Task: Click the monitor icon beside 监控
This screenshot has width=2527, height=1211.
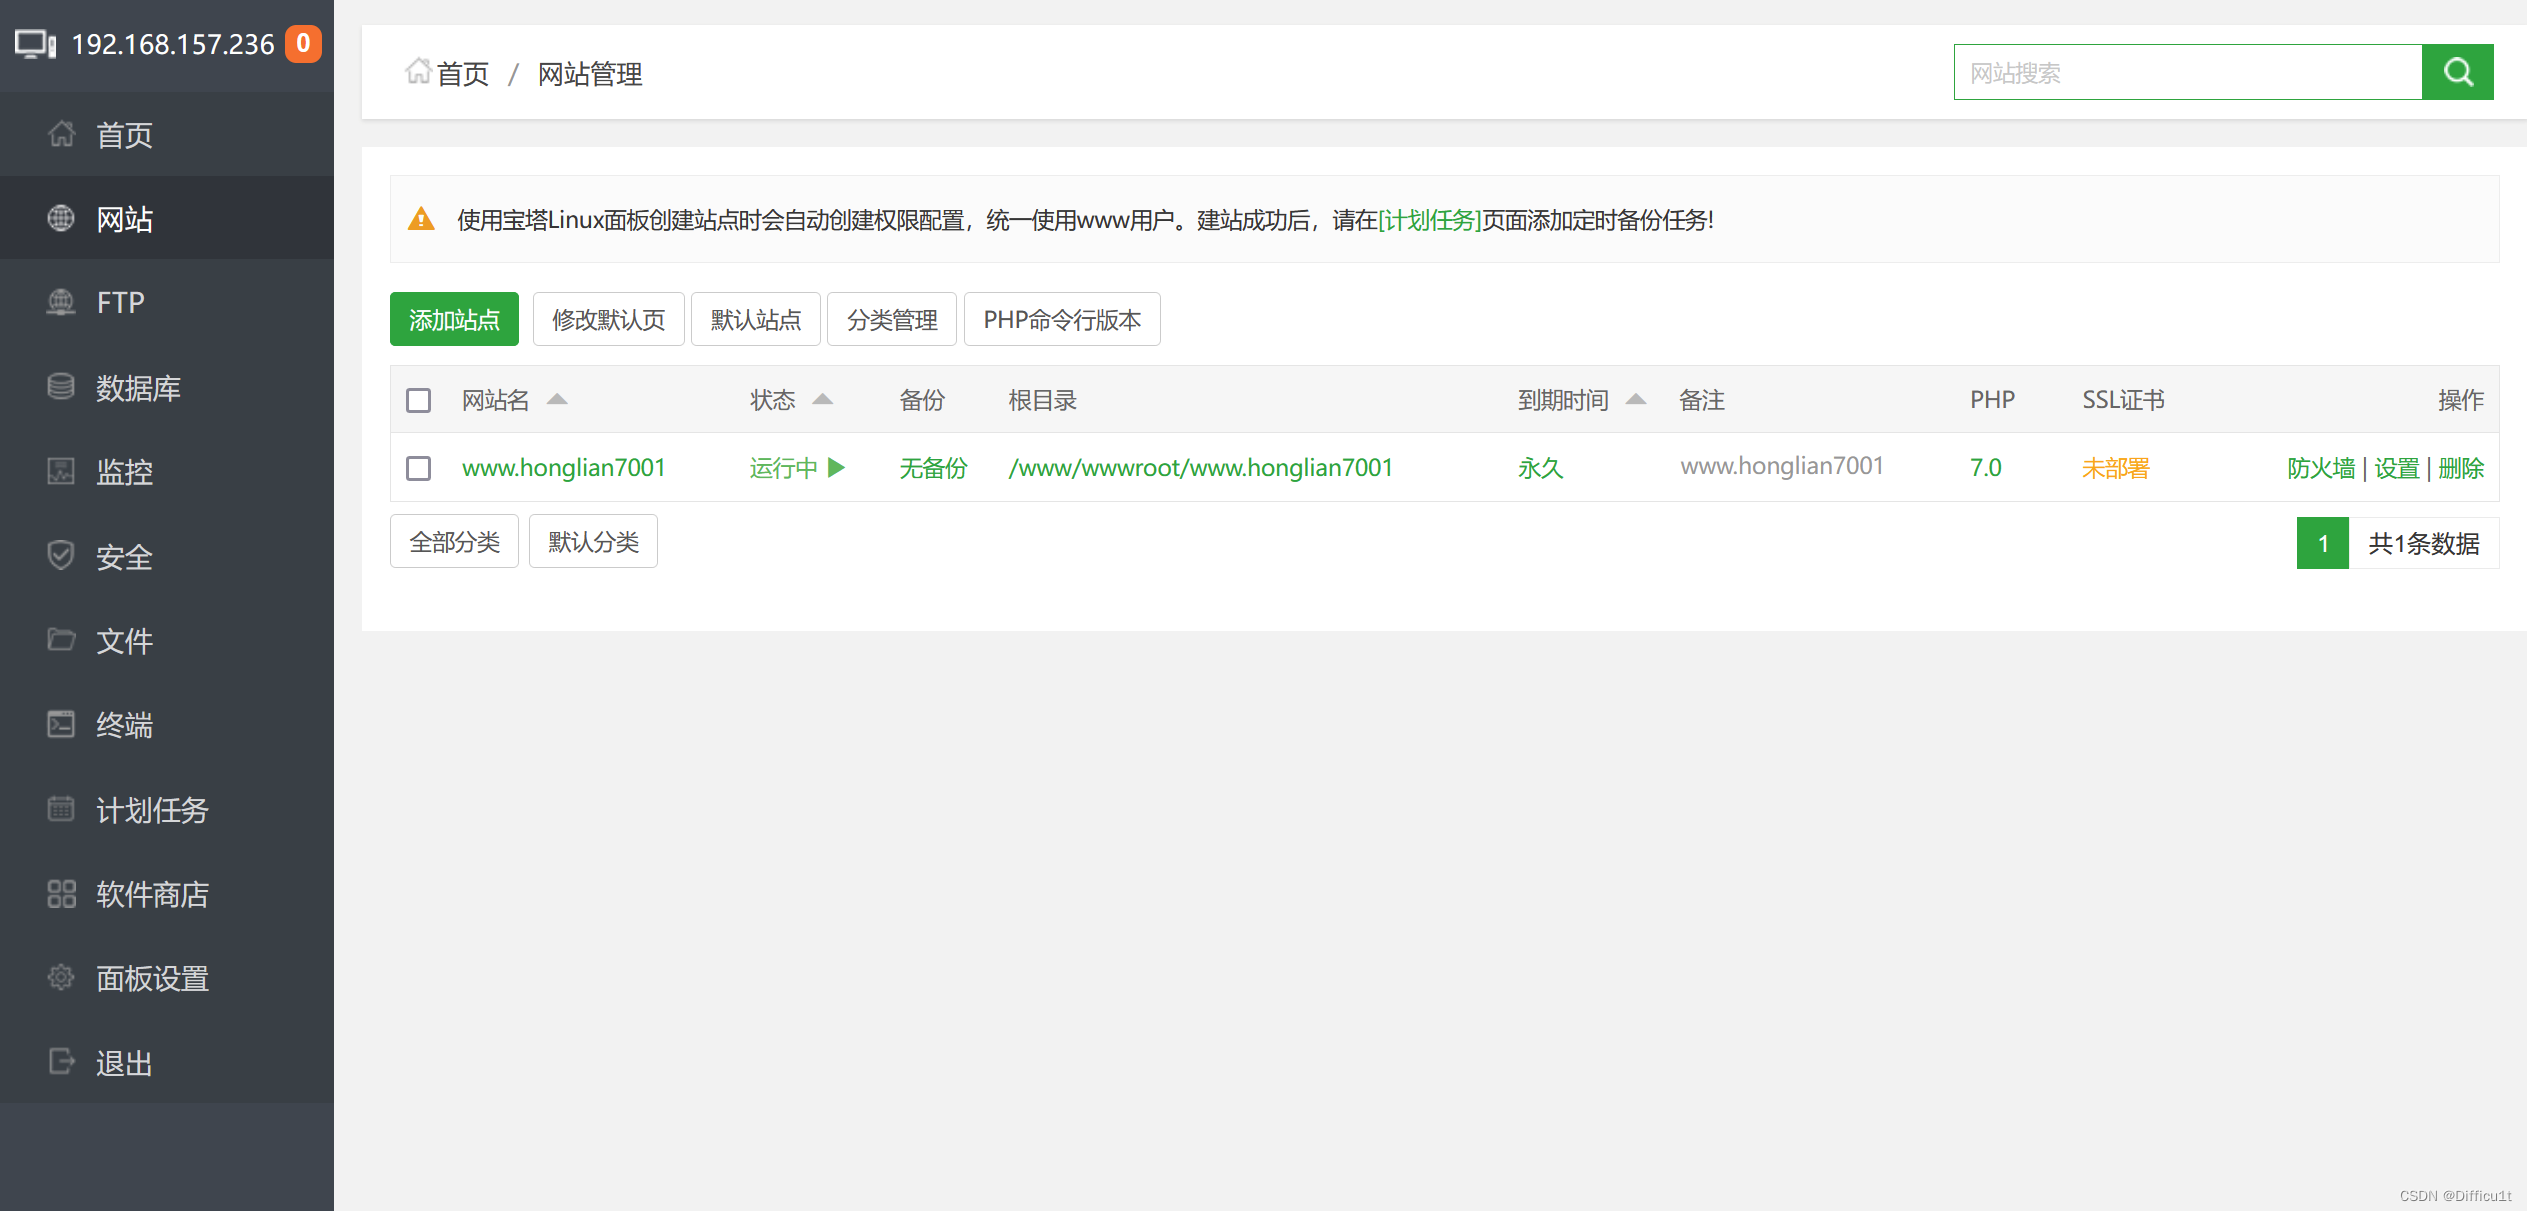Action: coord(61,471)
